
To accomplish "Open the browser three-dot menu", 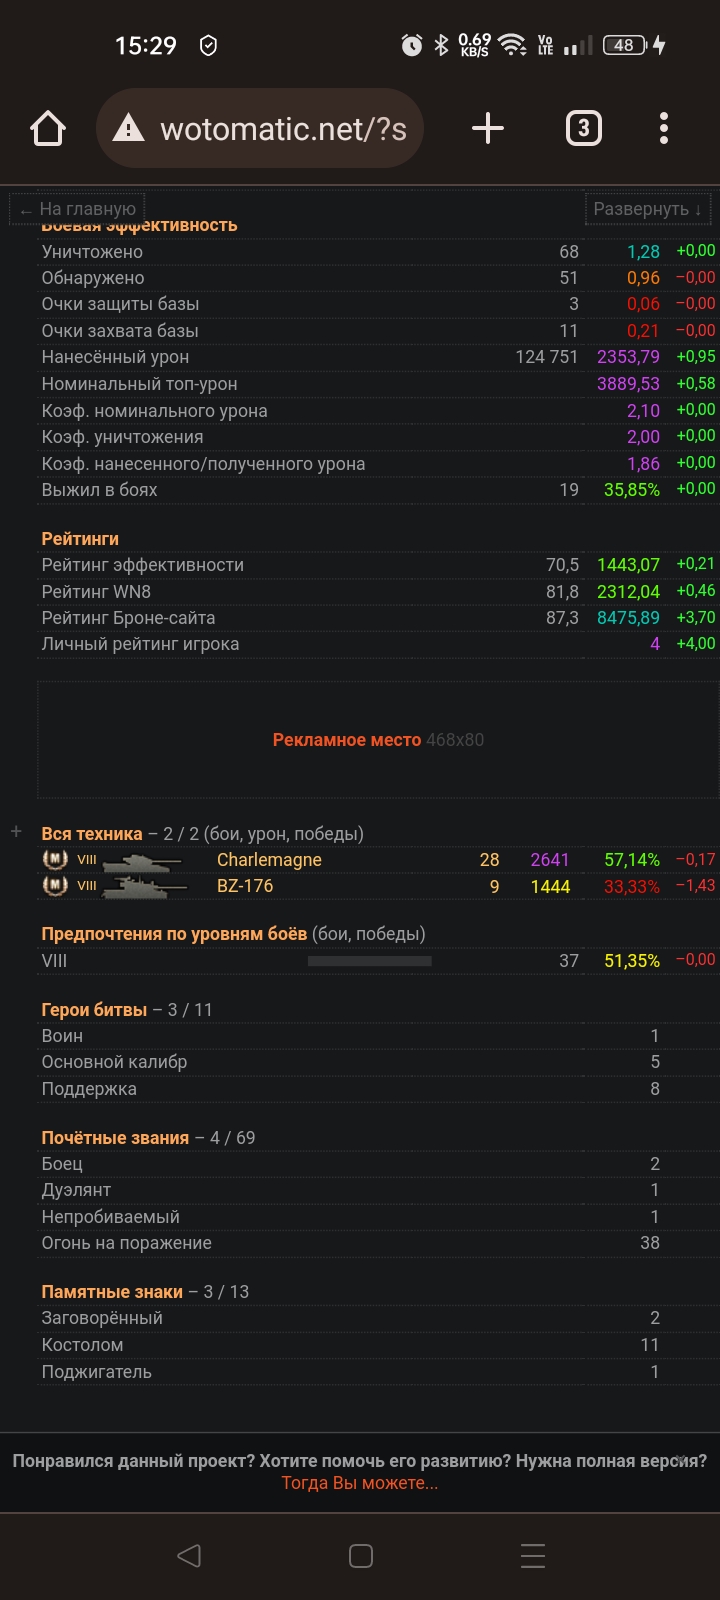I will coord(664,129).
